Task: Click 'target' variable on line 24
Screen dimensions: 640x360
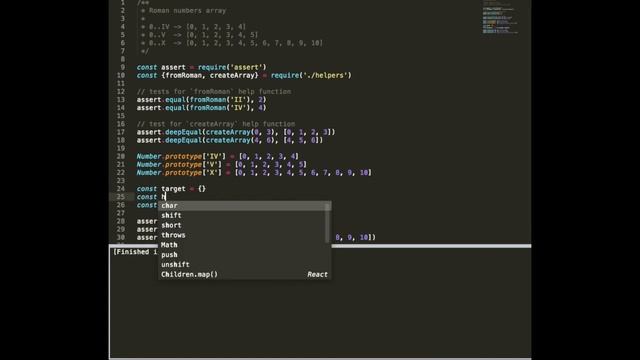Action: point(173,189)
